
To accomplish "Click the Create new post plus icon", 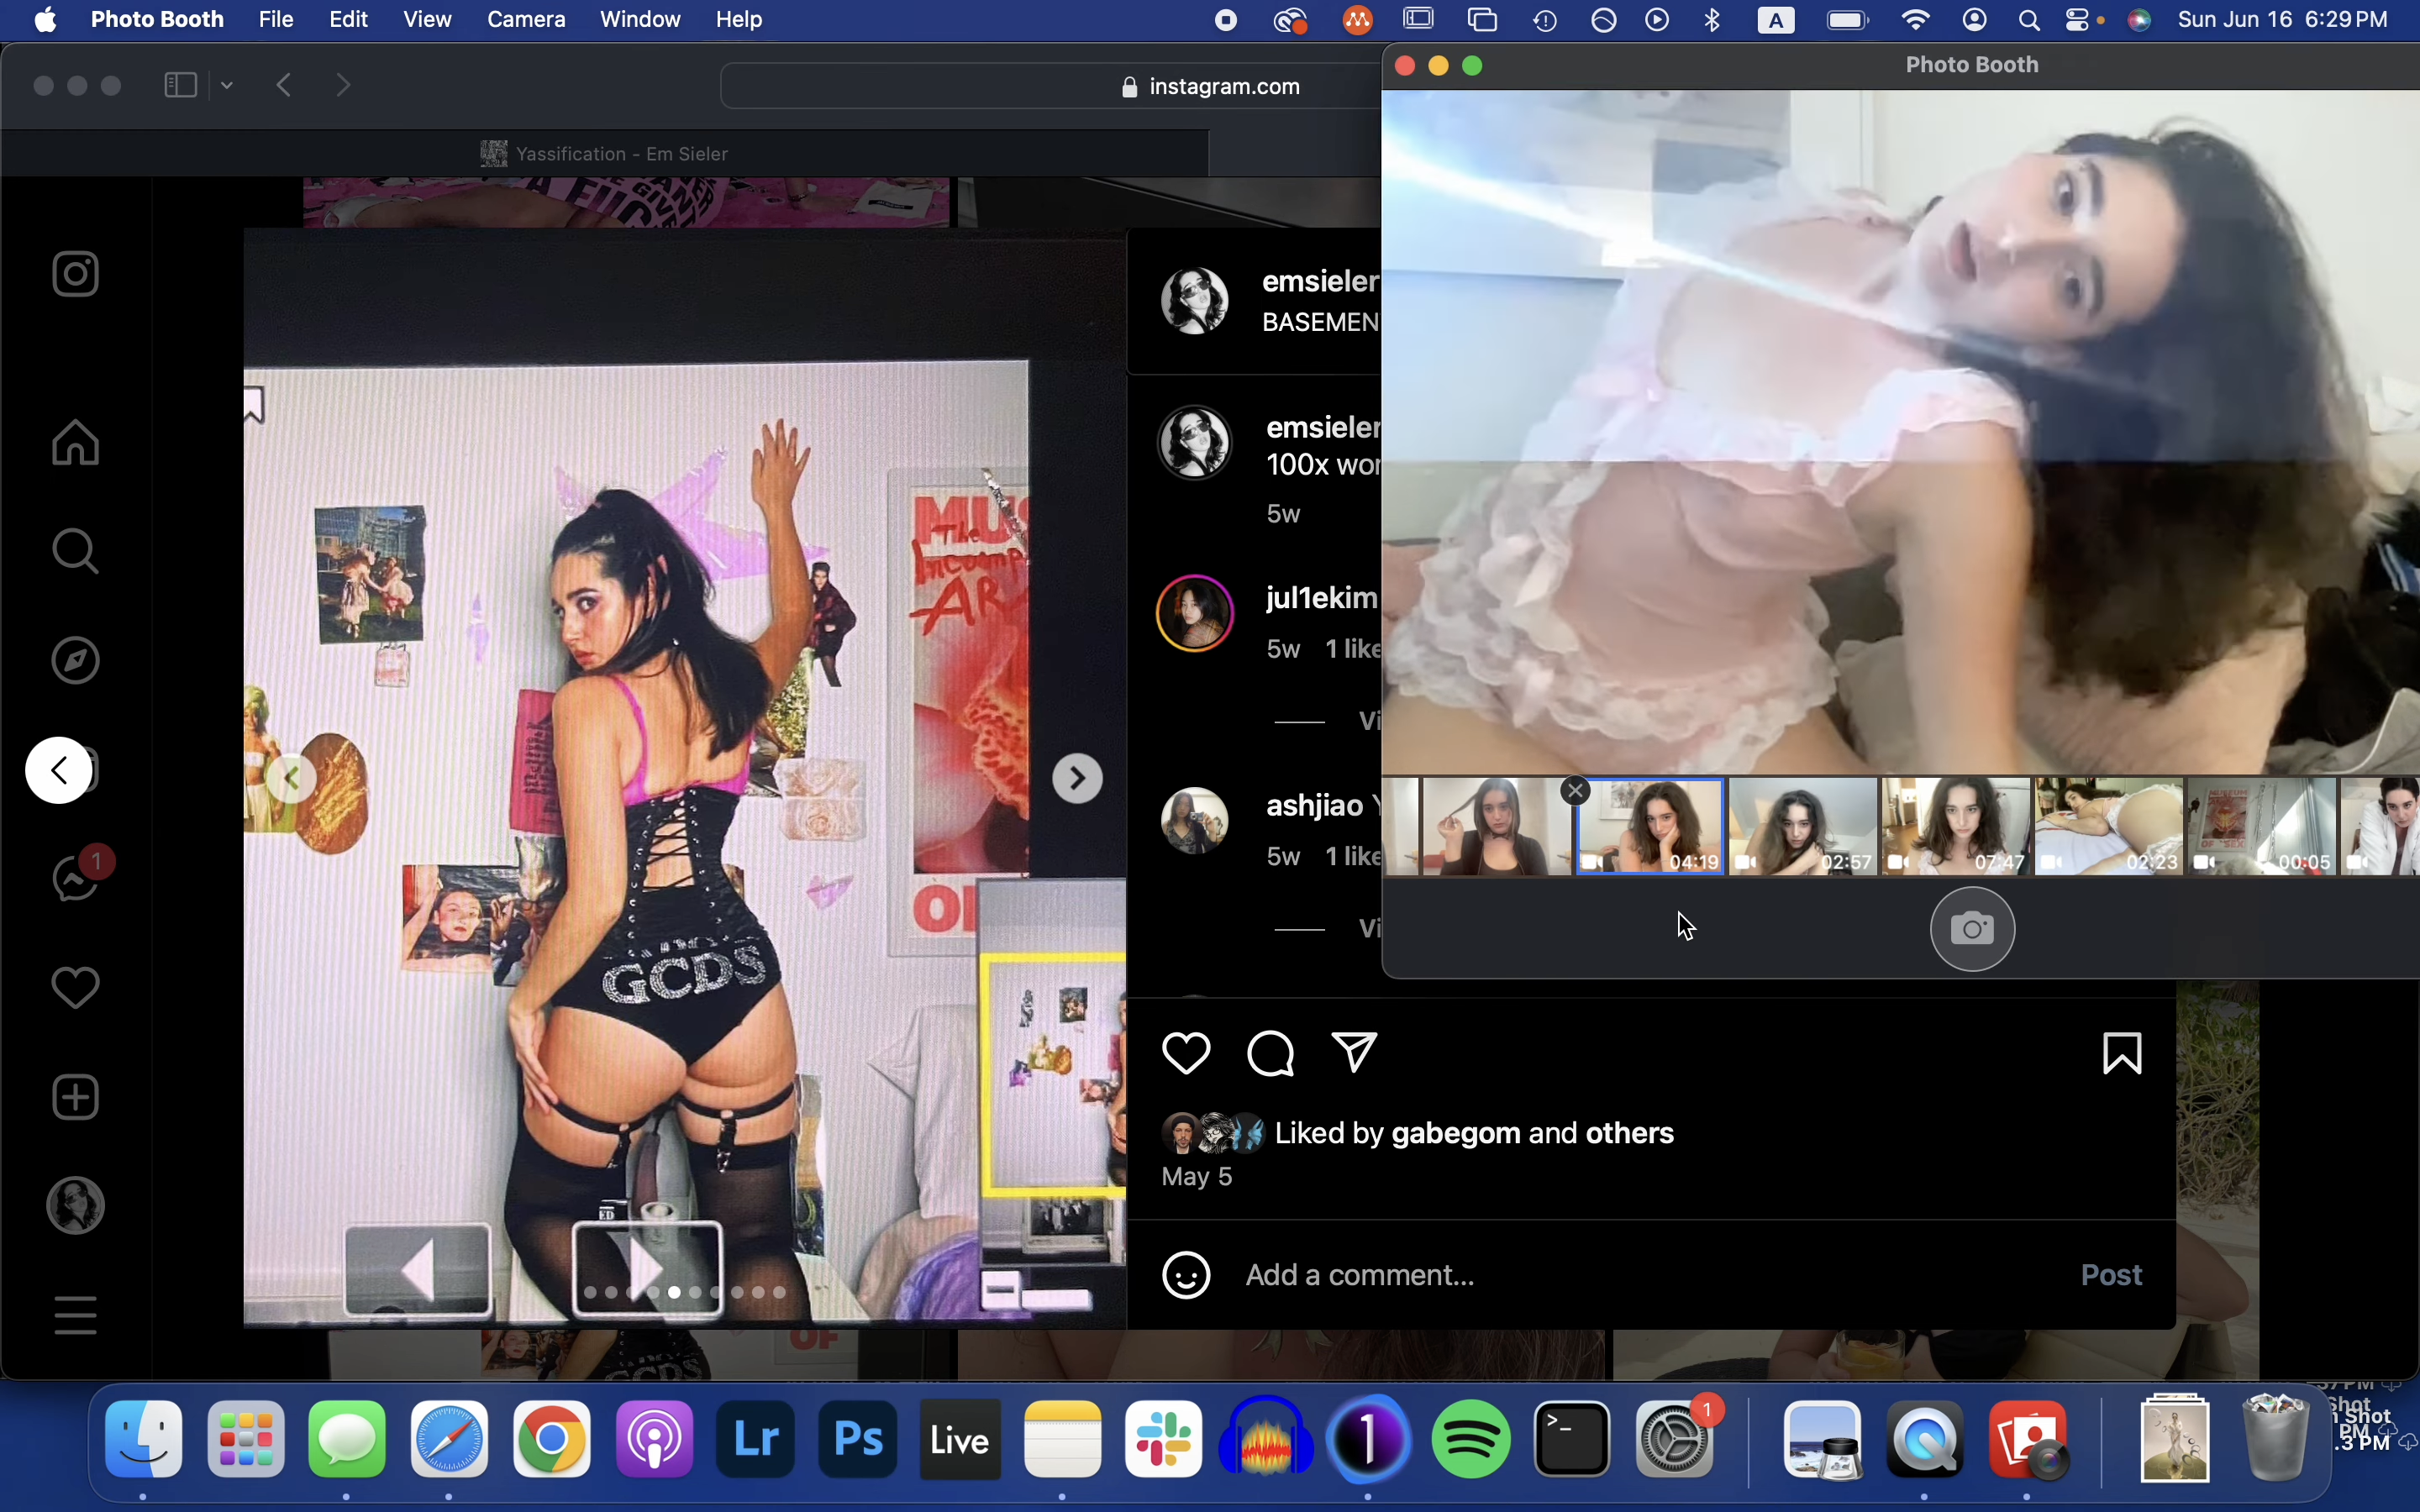I will [75, 1097].
